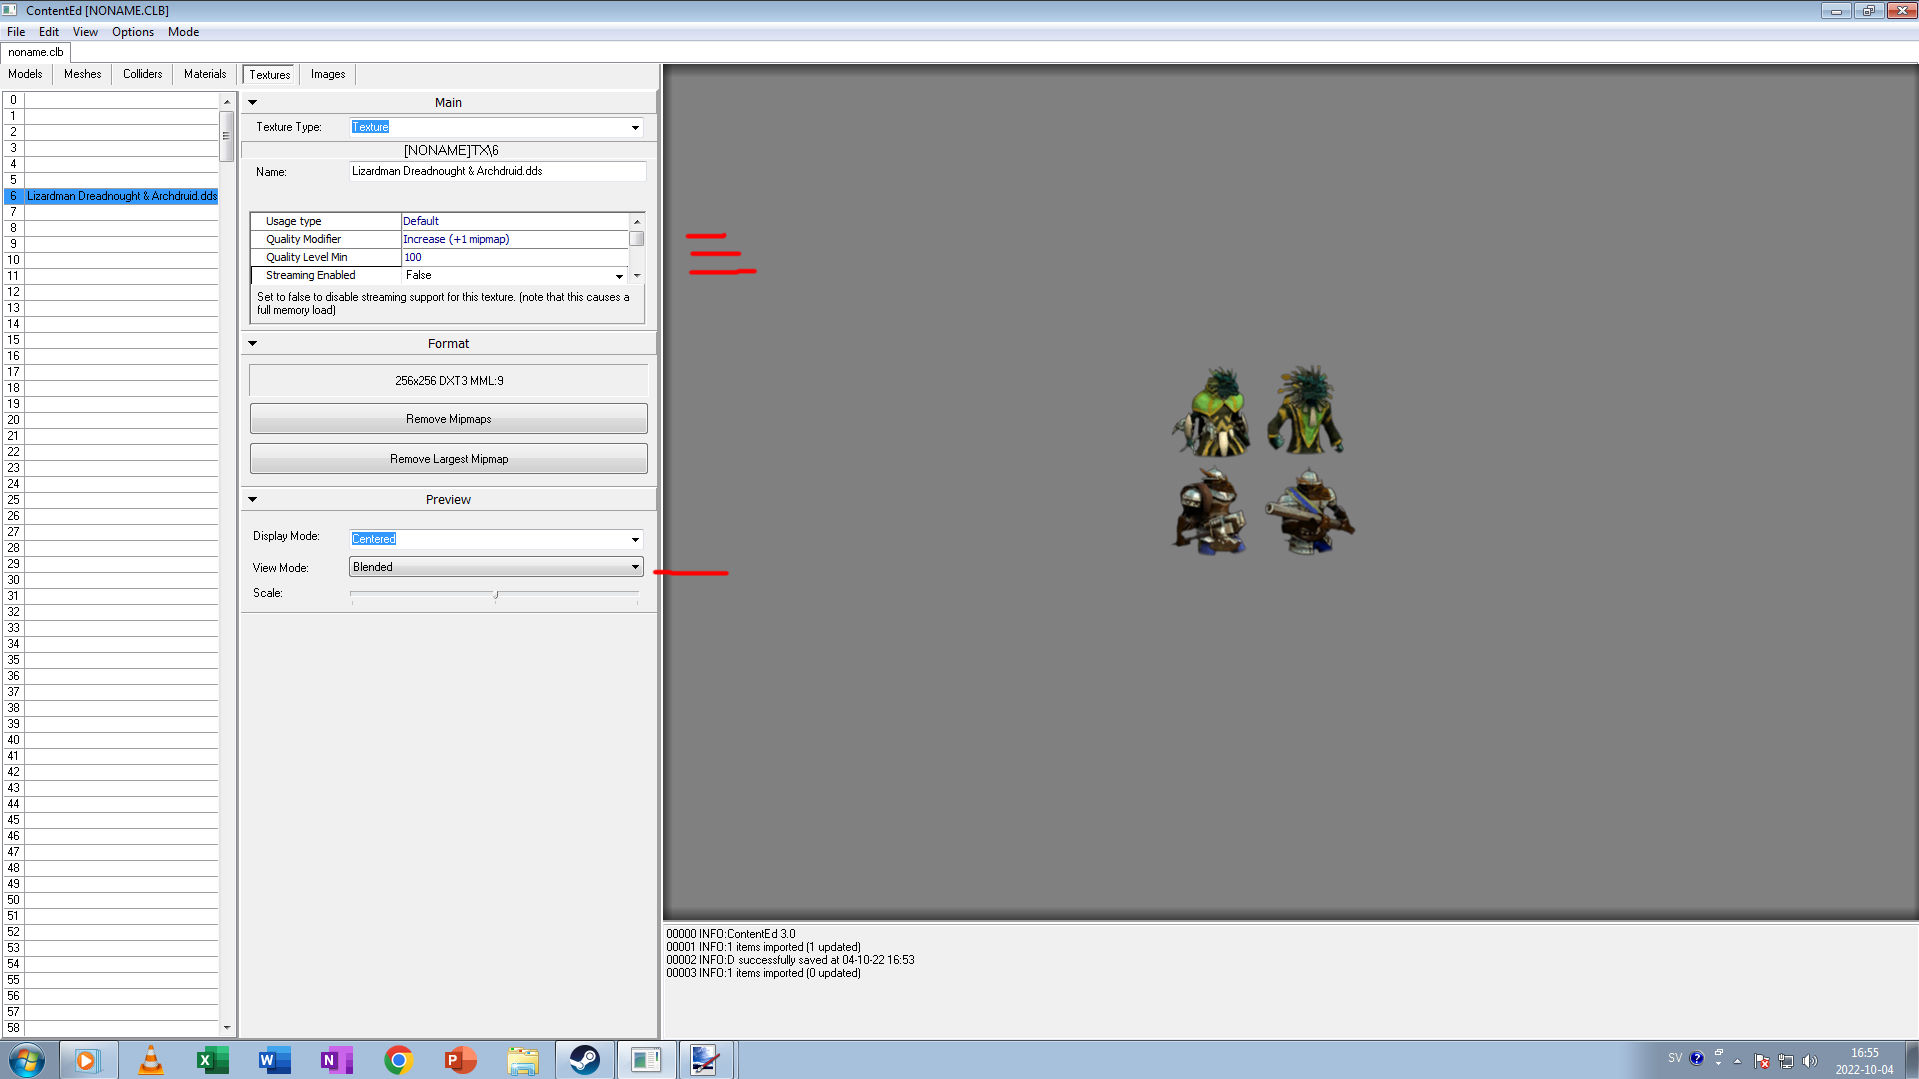
Task: Switch to the Meshes tab
Action: (x=82, y=74)
